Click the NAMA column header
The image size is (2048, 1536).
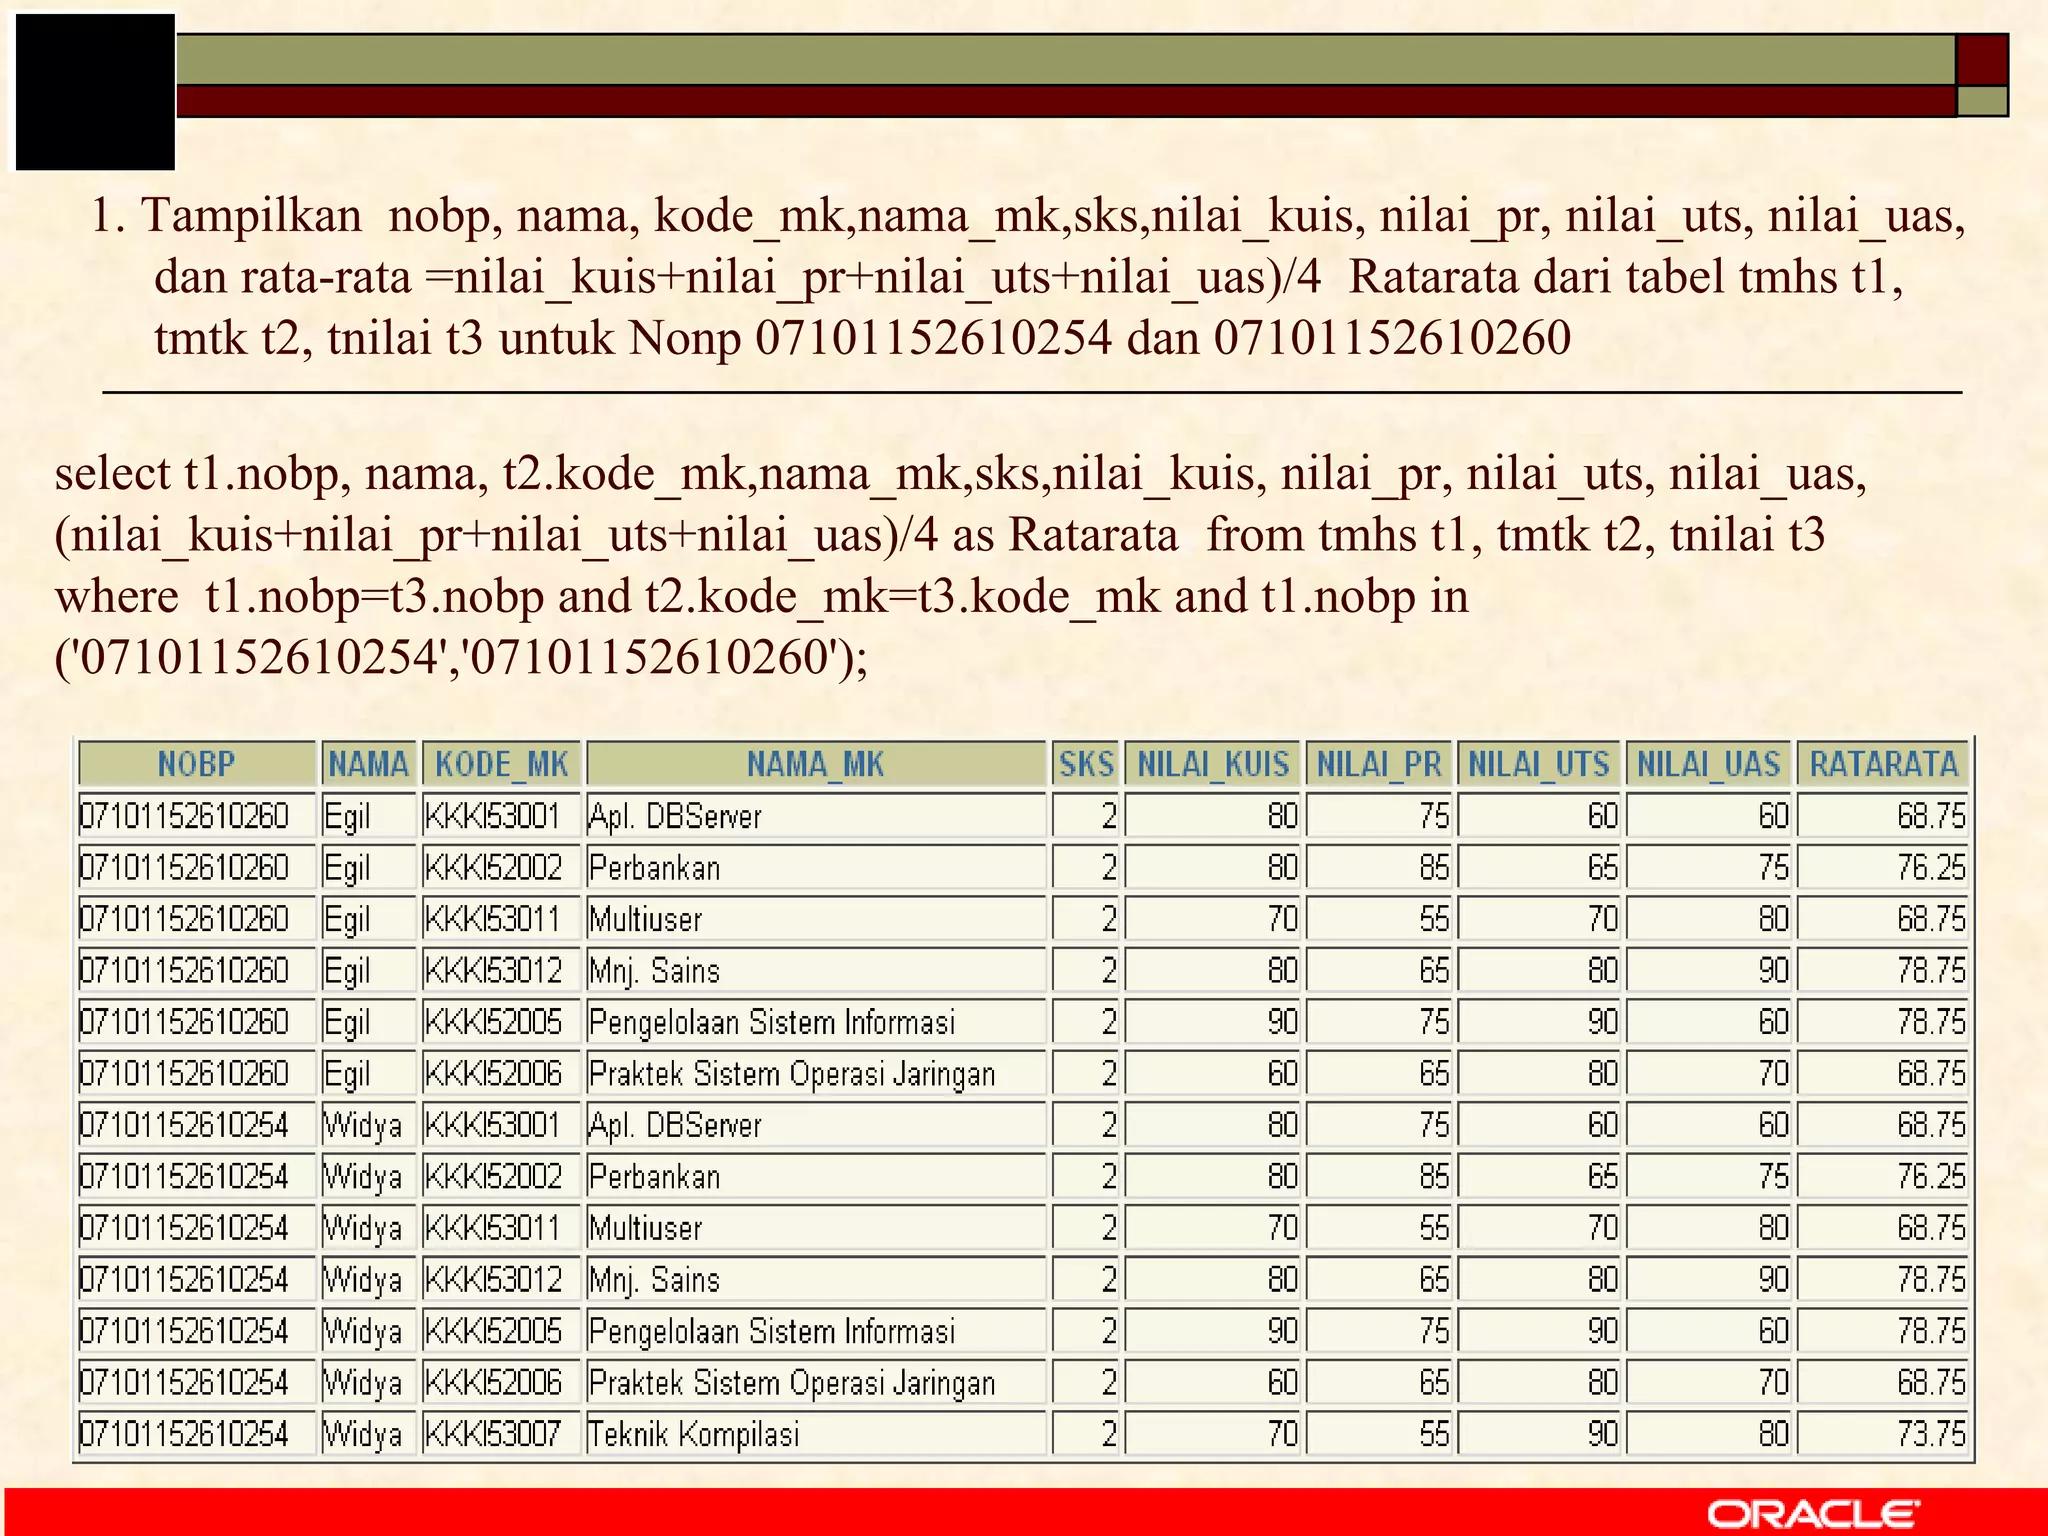[x=368, y=764]
